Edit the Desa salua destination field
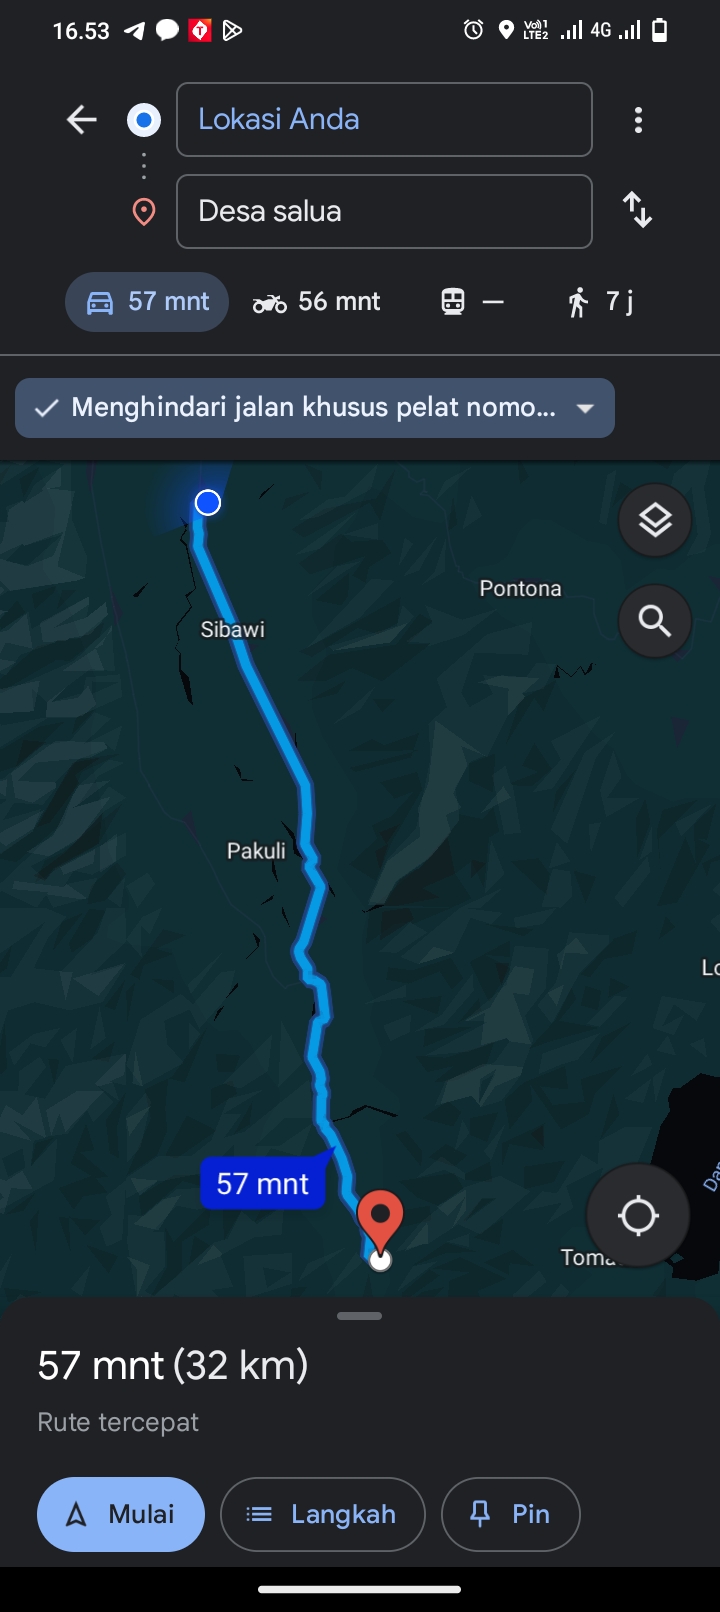This screenshot has width=720, height=1612. [x=384, y=211]
